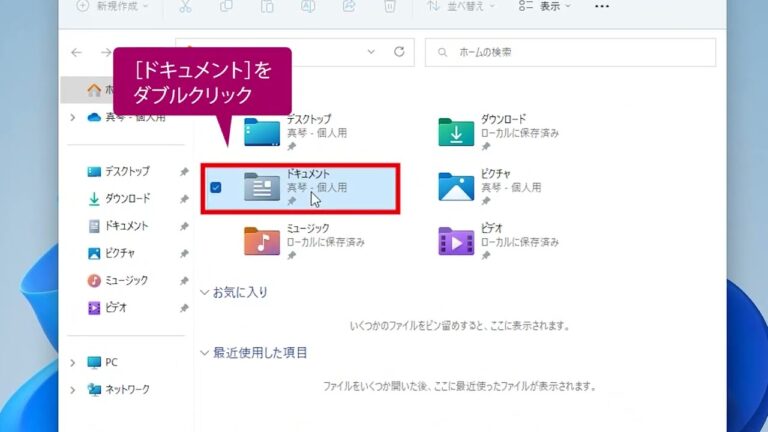Select the Home icon in sidebar
768x432 pixels.
94,90
